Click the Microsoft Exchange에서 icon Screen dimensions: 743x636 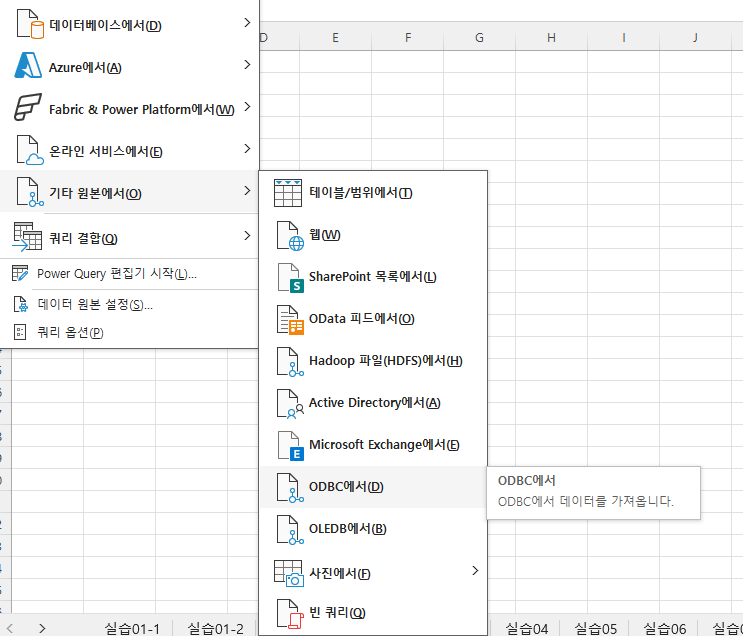[289, 445]
